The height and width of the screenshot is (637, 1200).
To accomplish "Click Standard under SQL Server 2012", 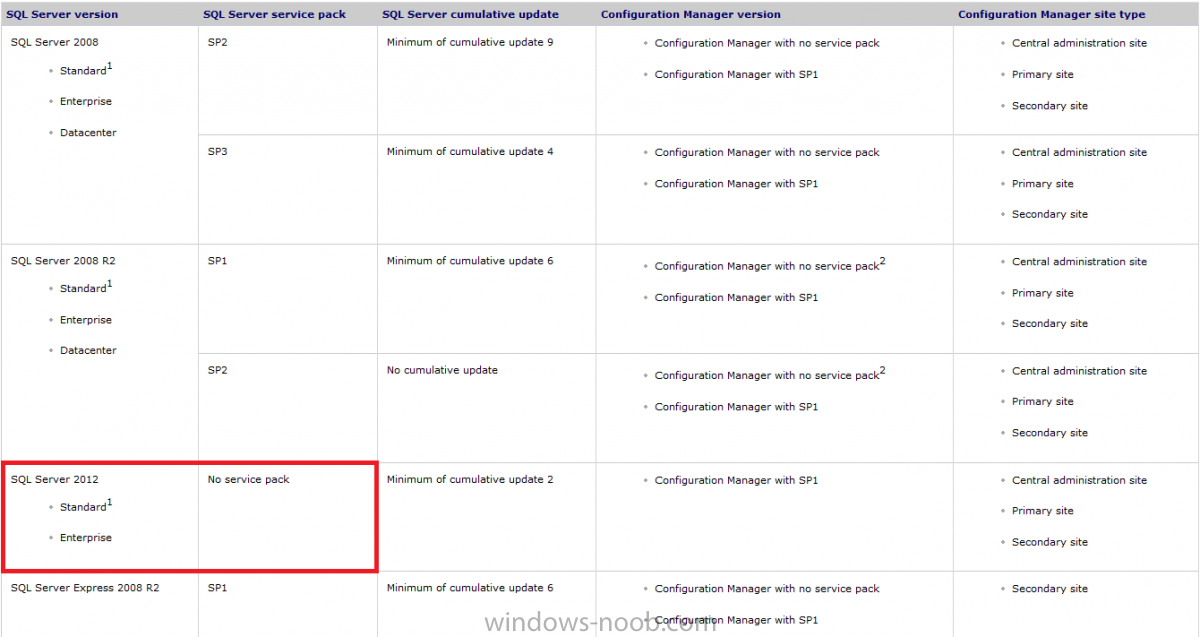I will pyautogui.click(x=83, y=506).
